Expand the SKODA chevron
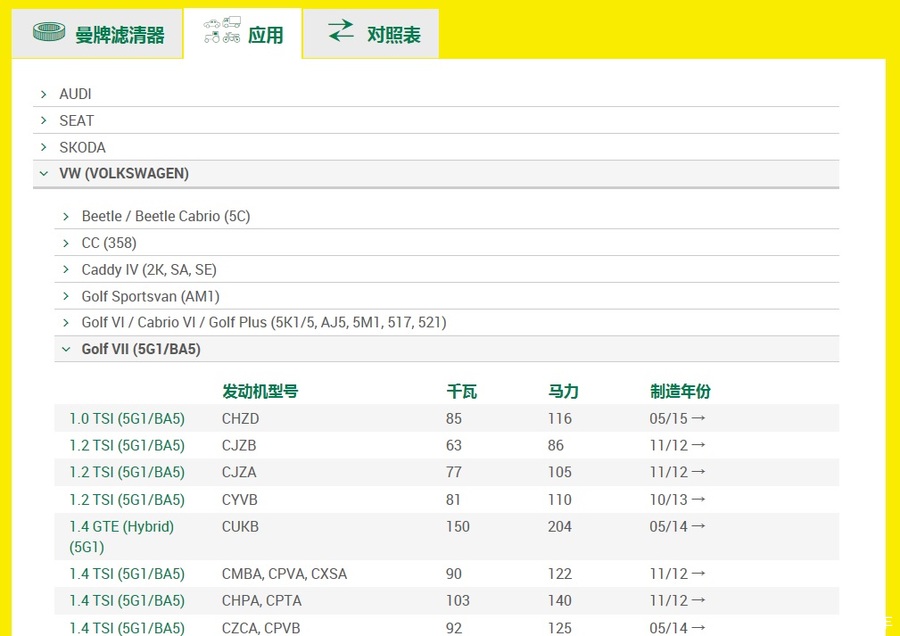 pos(44,148)
